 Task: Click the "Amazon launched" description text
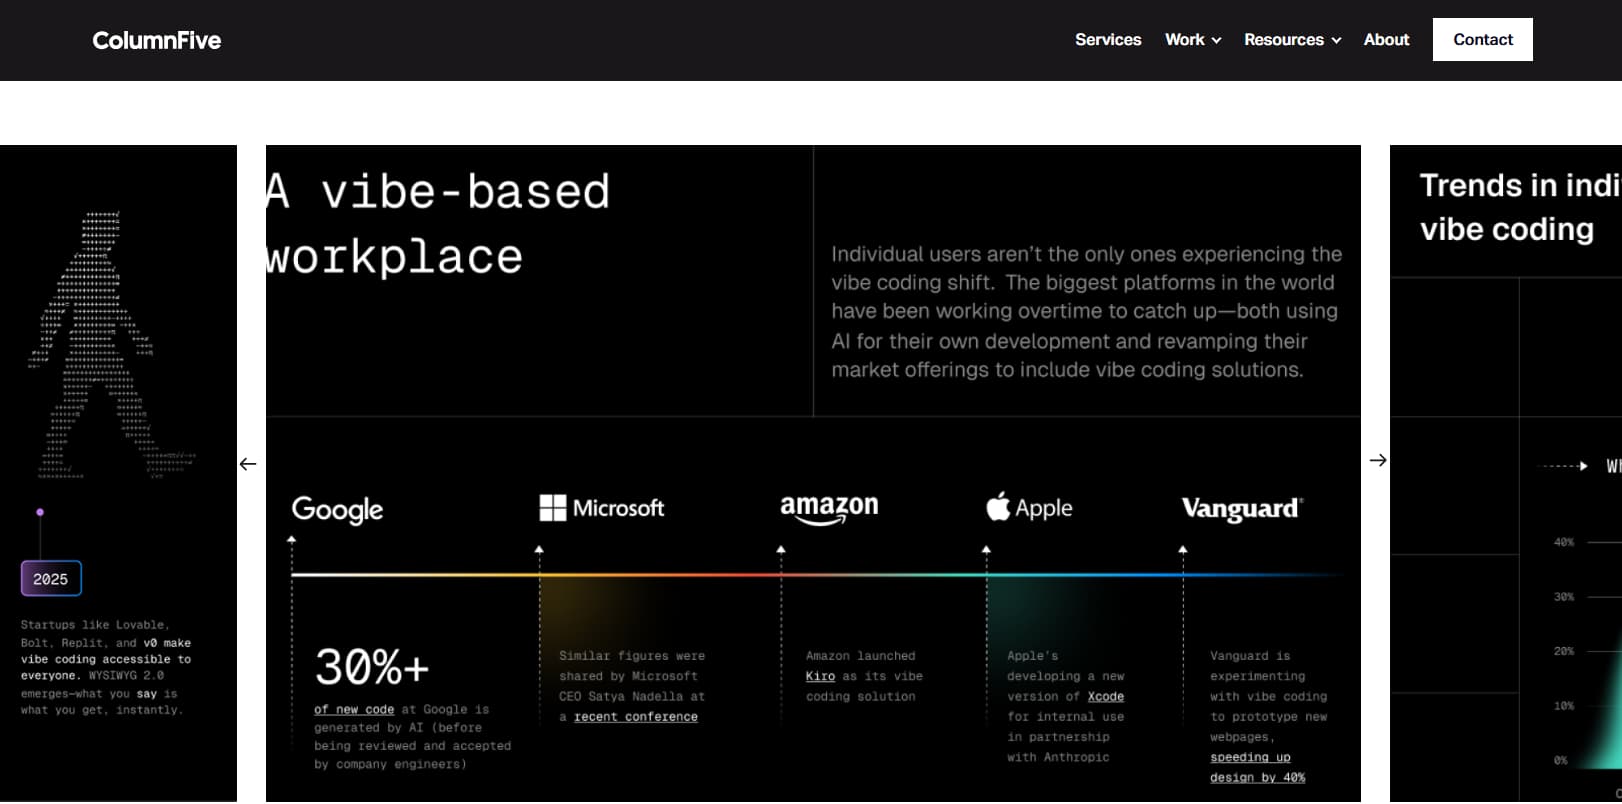[864, 676]
